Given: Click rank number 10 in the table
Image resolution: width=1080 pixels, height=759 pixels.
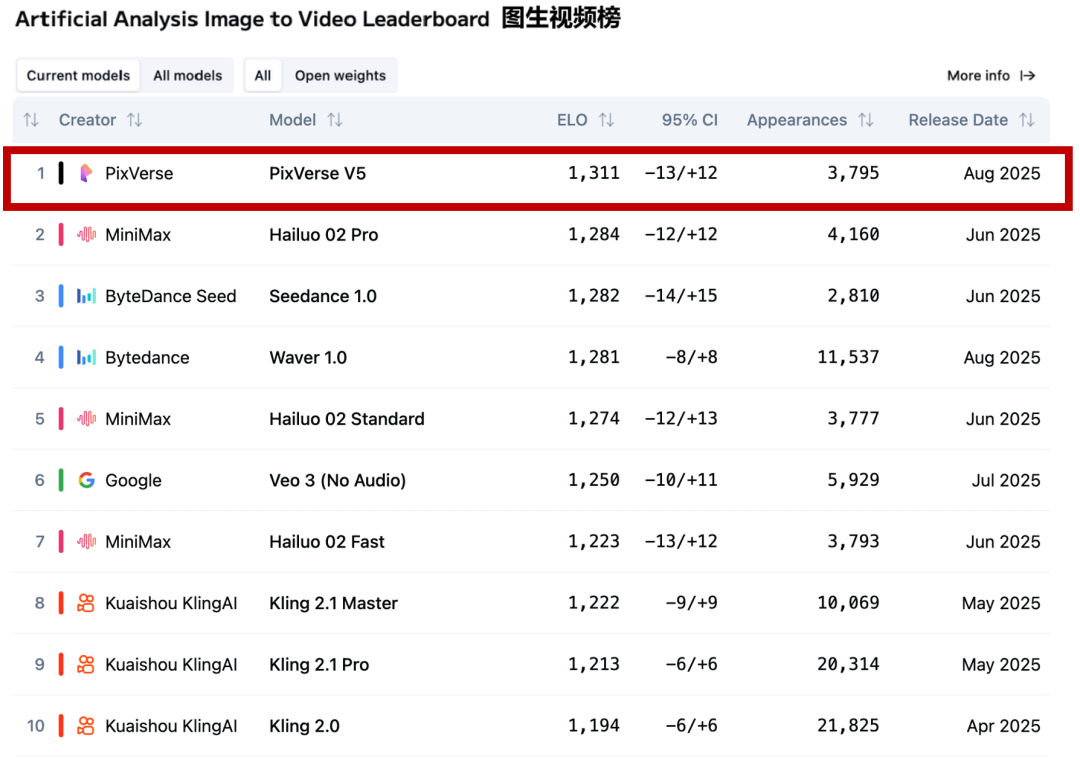Looking at the screenshot, I should pyautogui.click(x=36, y=726).
